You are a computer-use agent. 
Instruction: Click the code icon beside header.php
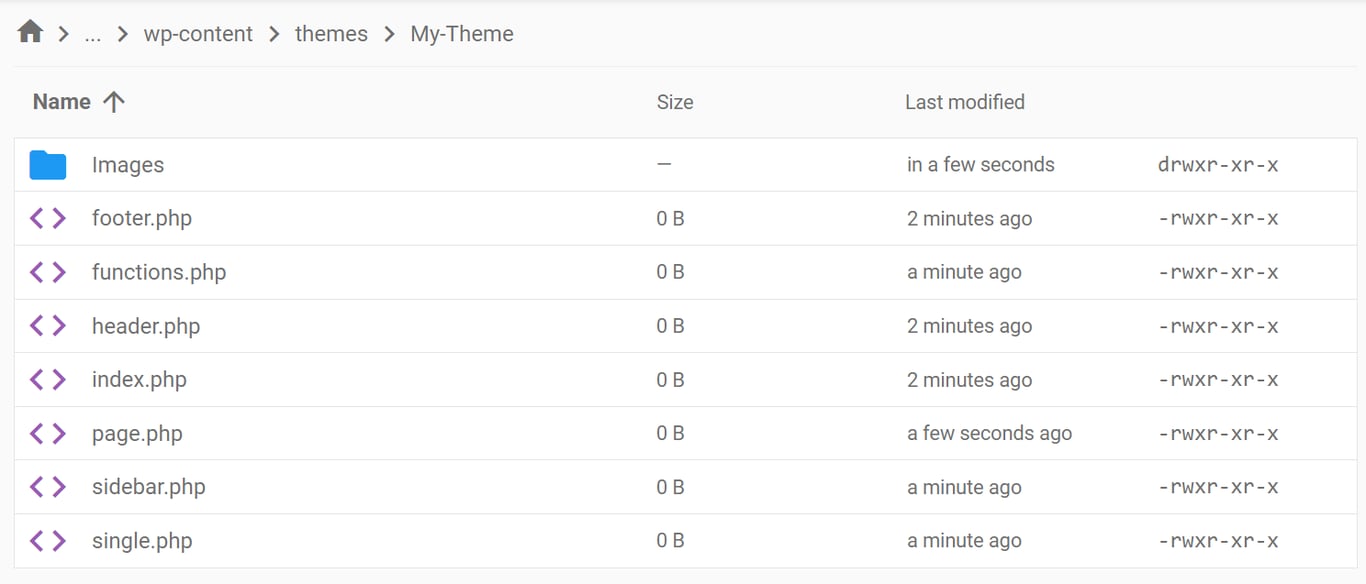pos(46,325)
